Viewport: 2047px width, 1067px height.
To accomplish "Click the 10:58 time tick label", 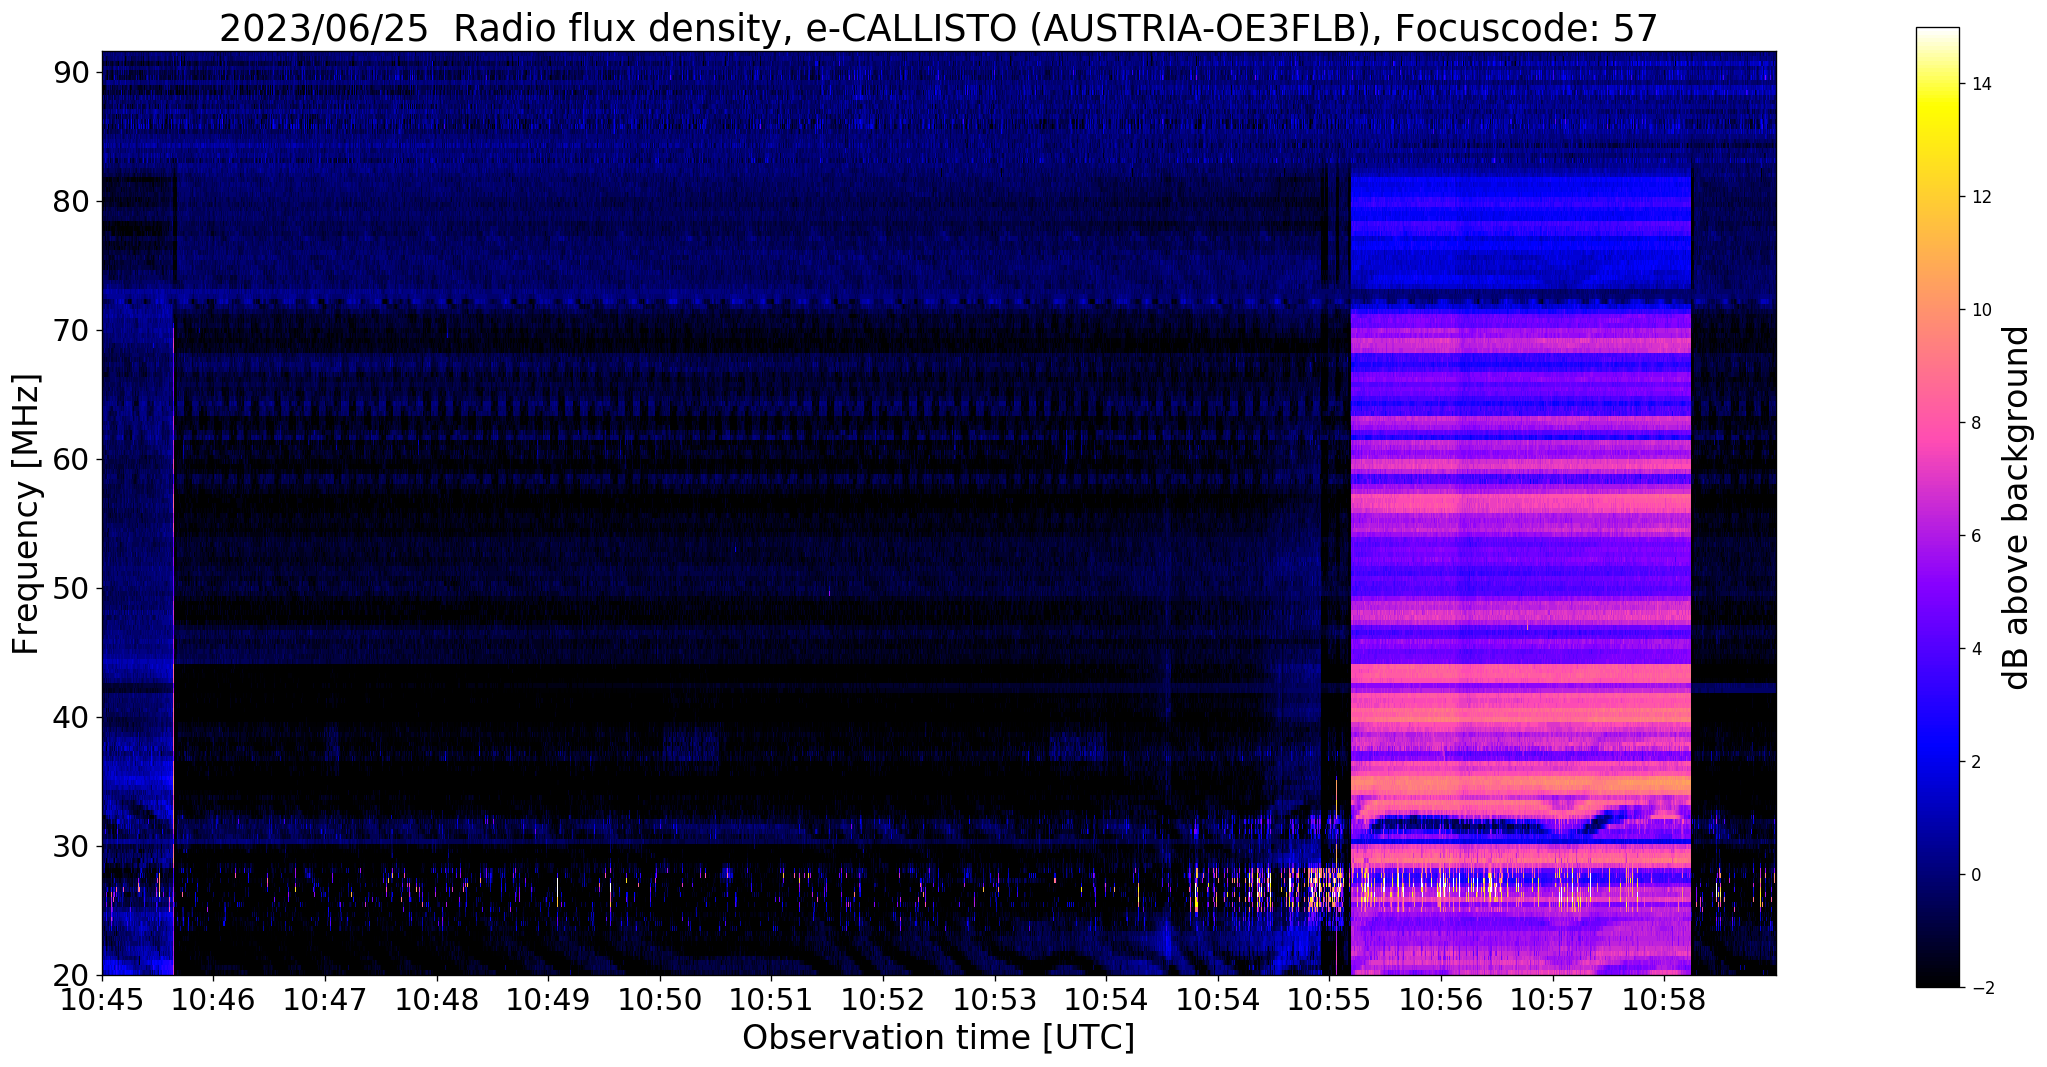I will 1663,999.
